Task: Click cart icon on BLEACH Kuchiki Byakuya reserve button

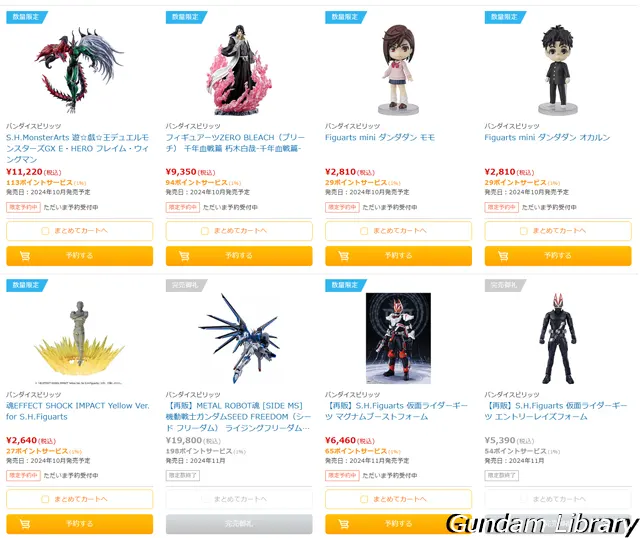Action: (x=184, y=256)
